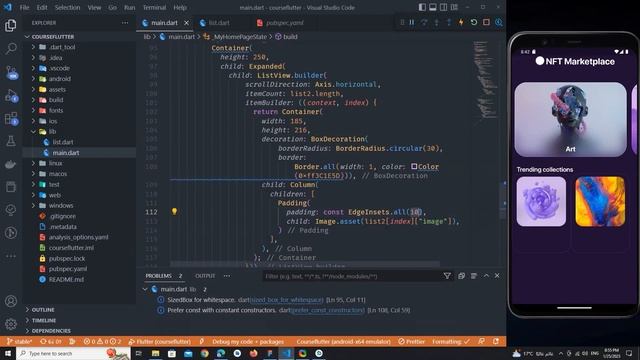Toggle the secondary side bar layout
The height and width of the screenshot is (360, 640).
pyautogui.click(x=443, y=7)
